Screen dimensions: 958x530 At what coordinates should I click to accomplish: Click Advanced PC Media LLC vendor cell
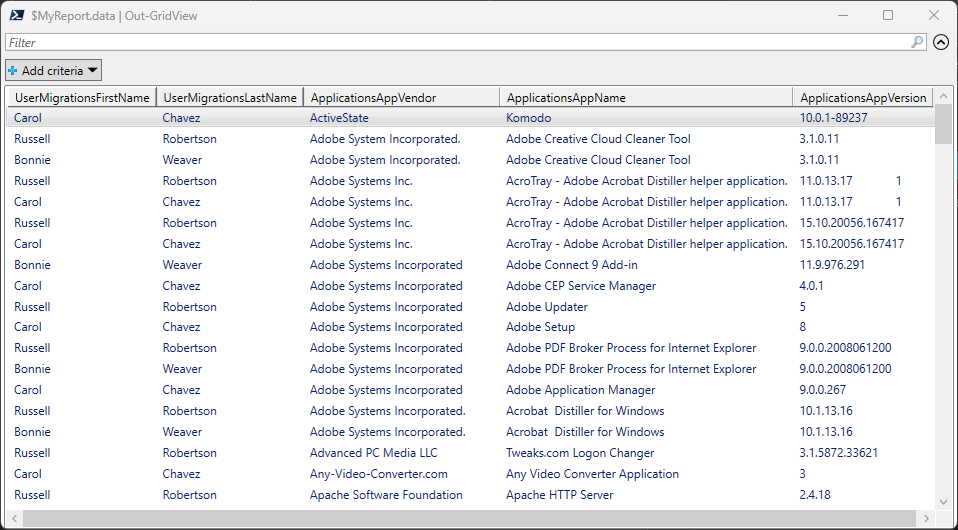373,453
